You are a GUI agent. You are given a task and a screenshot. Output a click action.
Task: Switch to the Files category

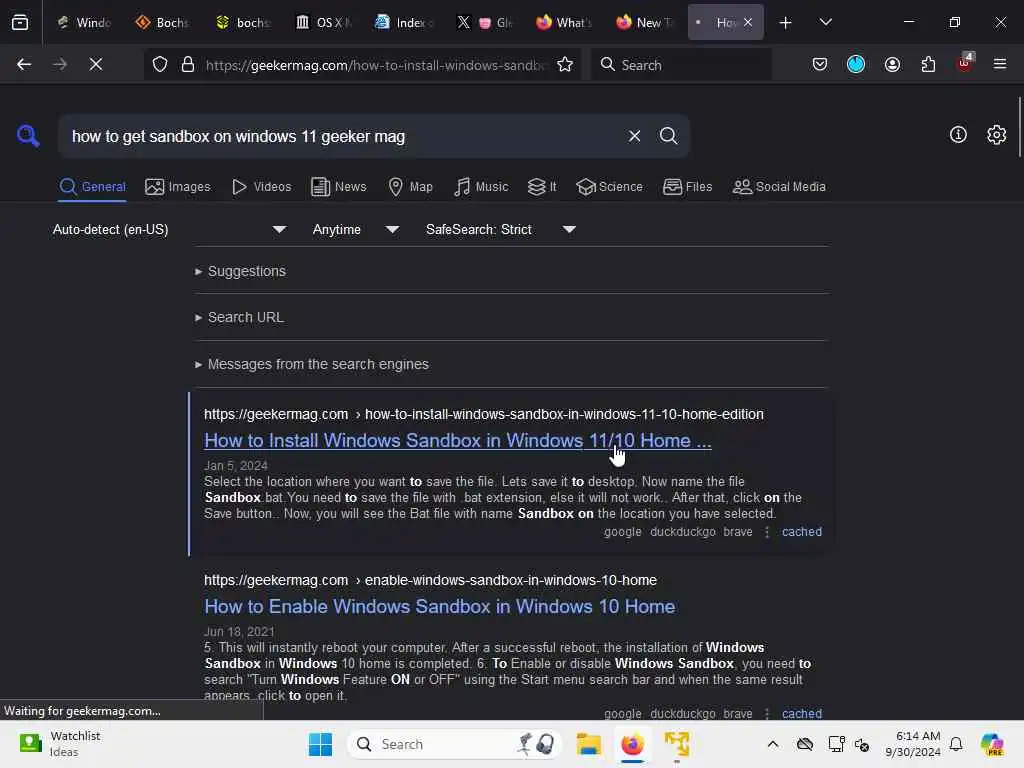[687, 187]
